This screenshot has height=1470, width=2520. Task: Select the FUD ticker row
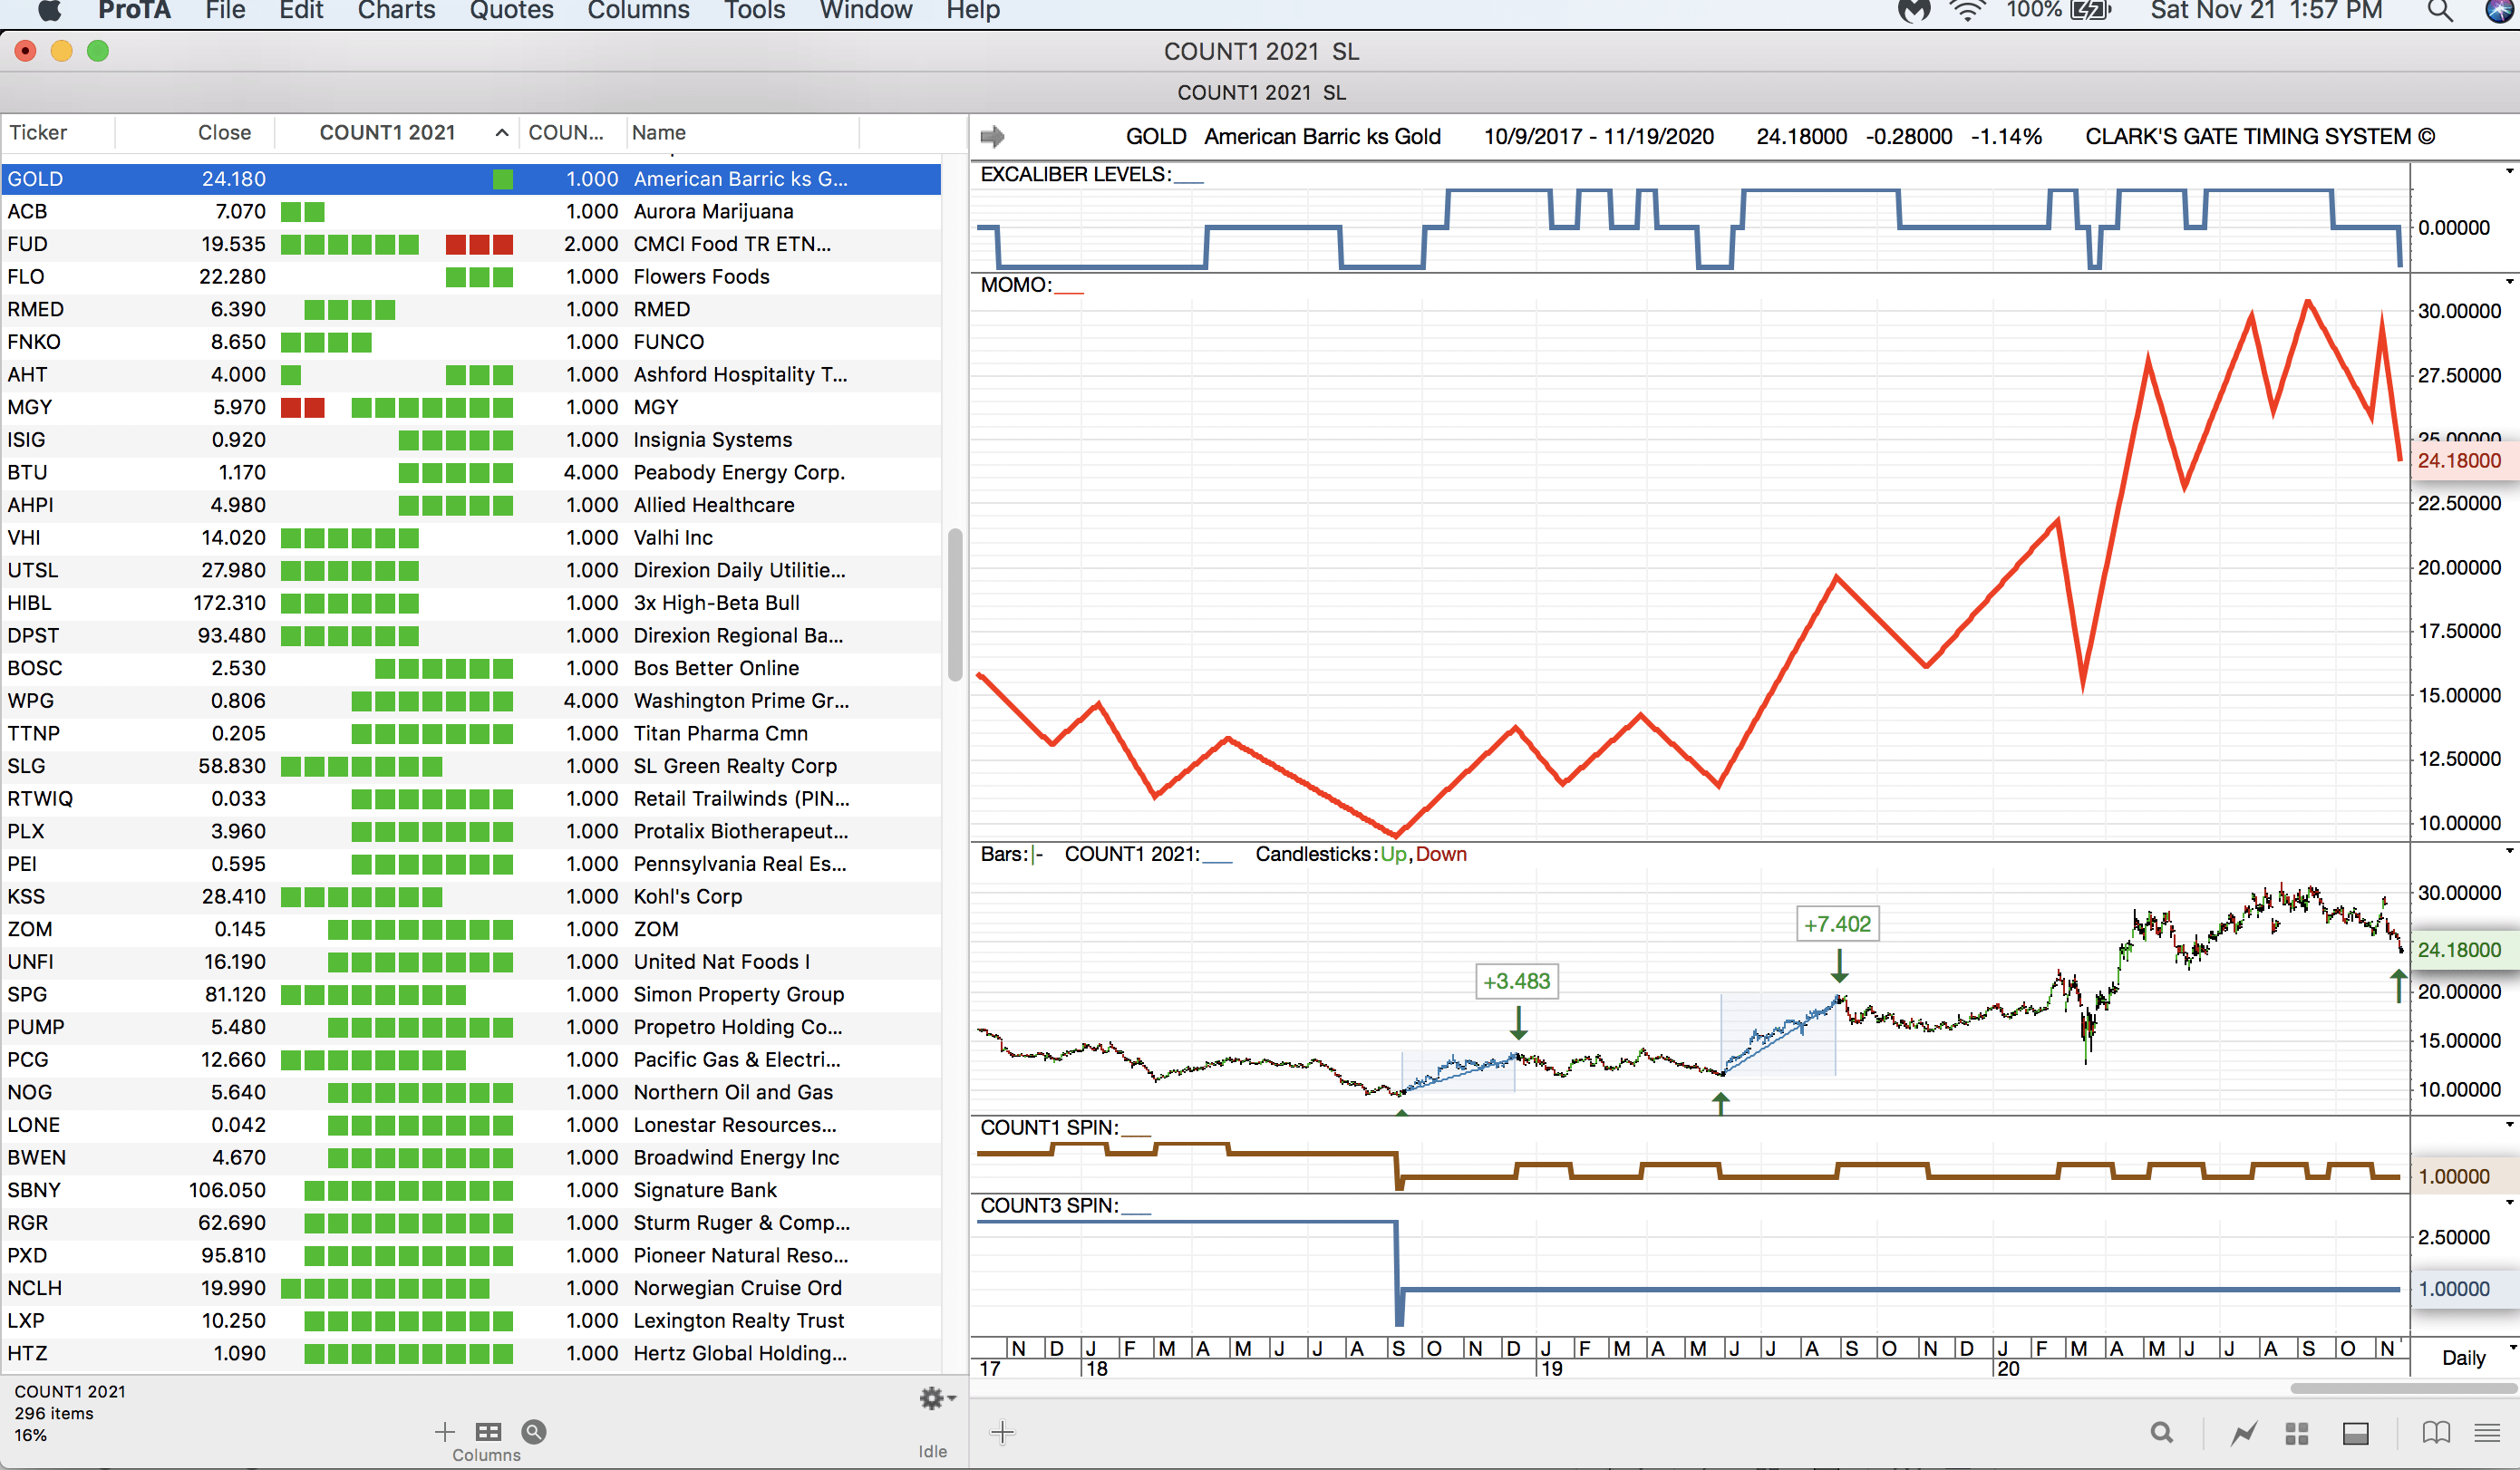27,244
